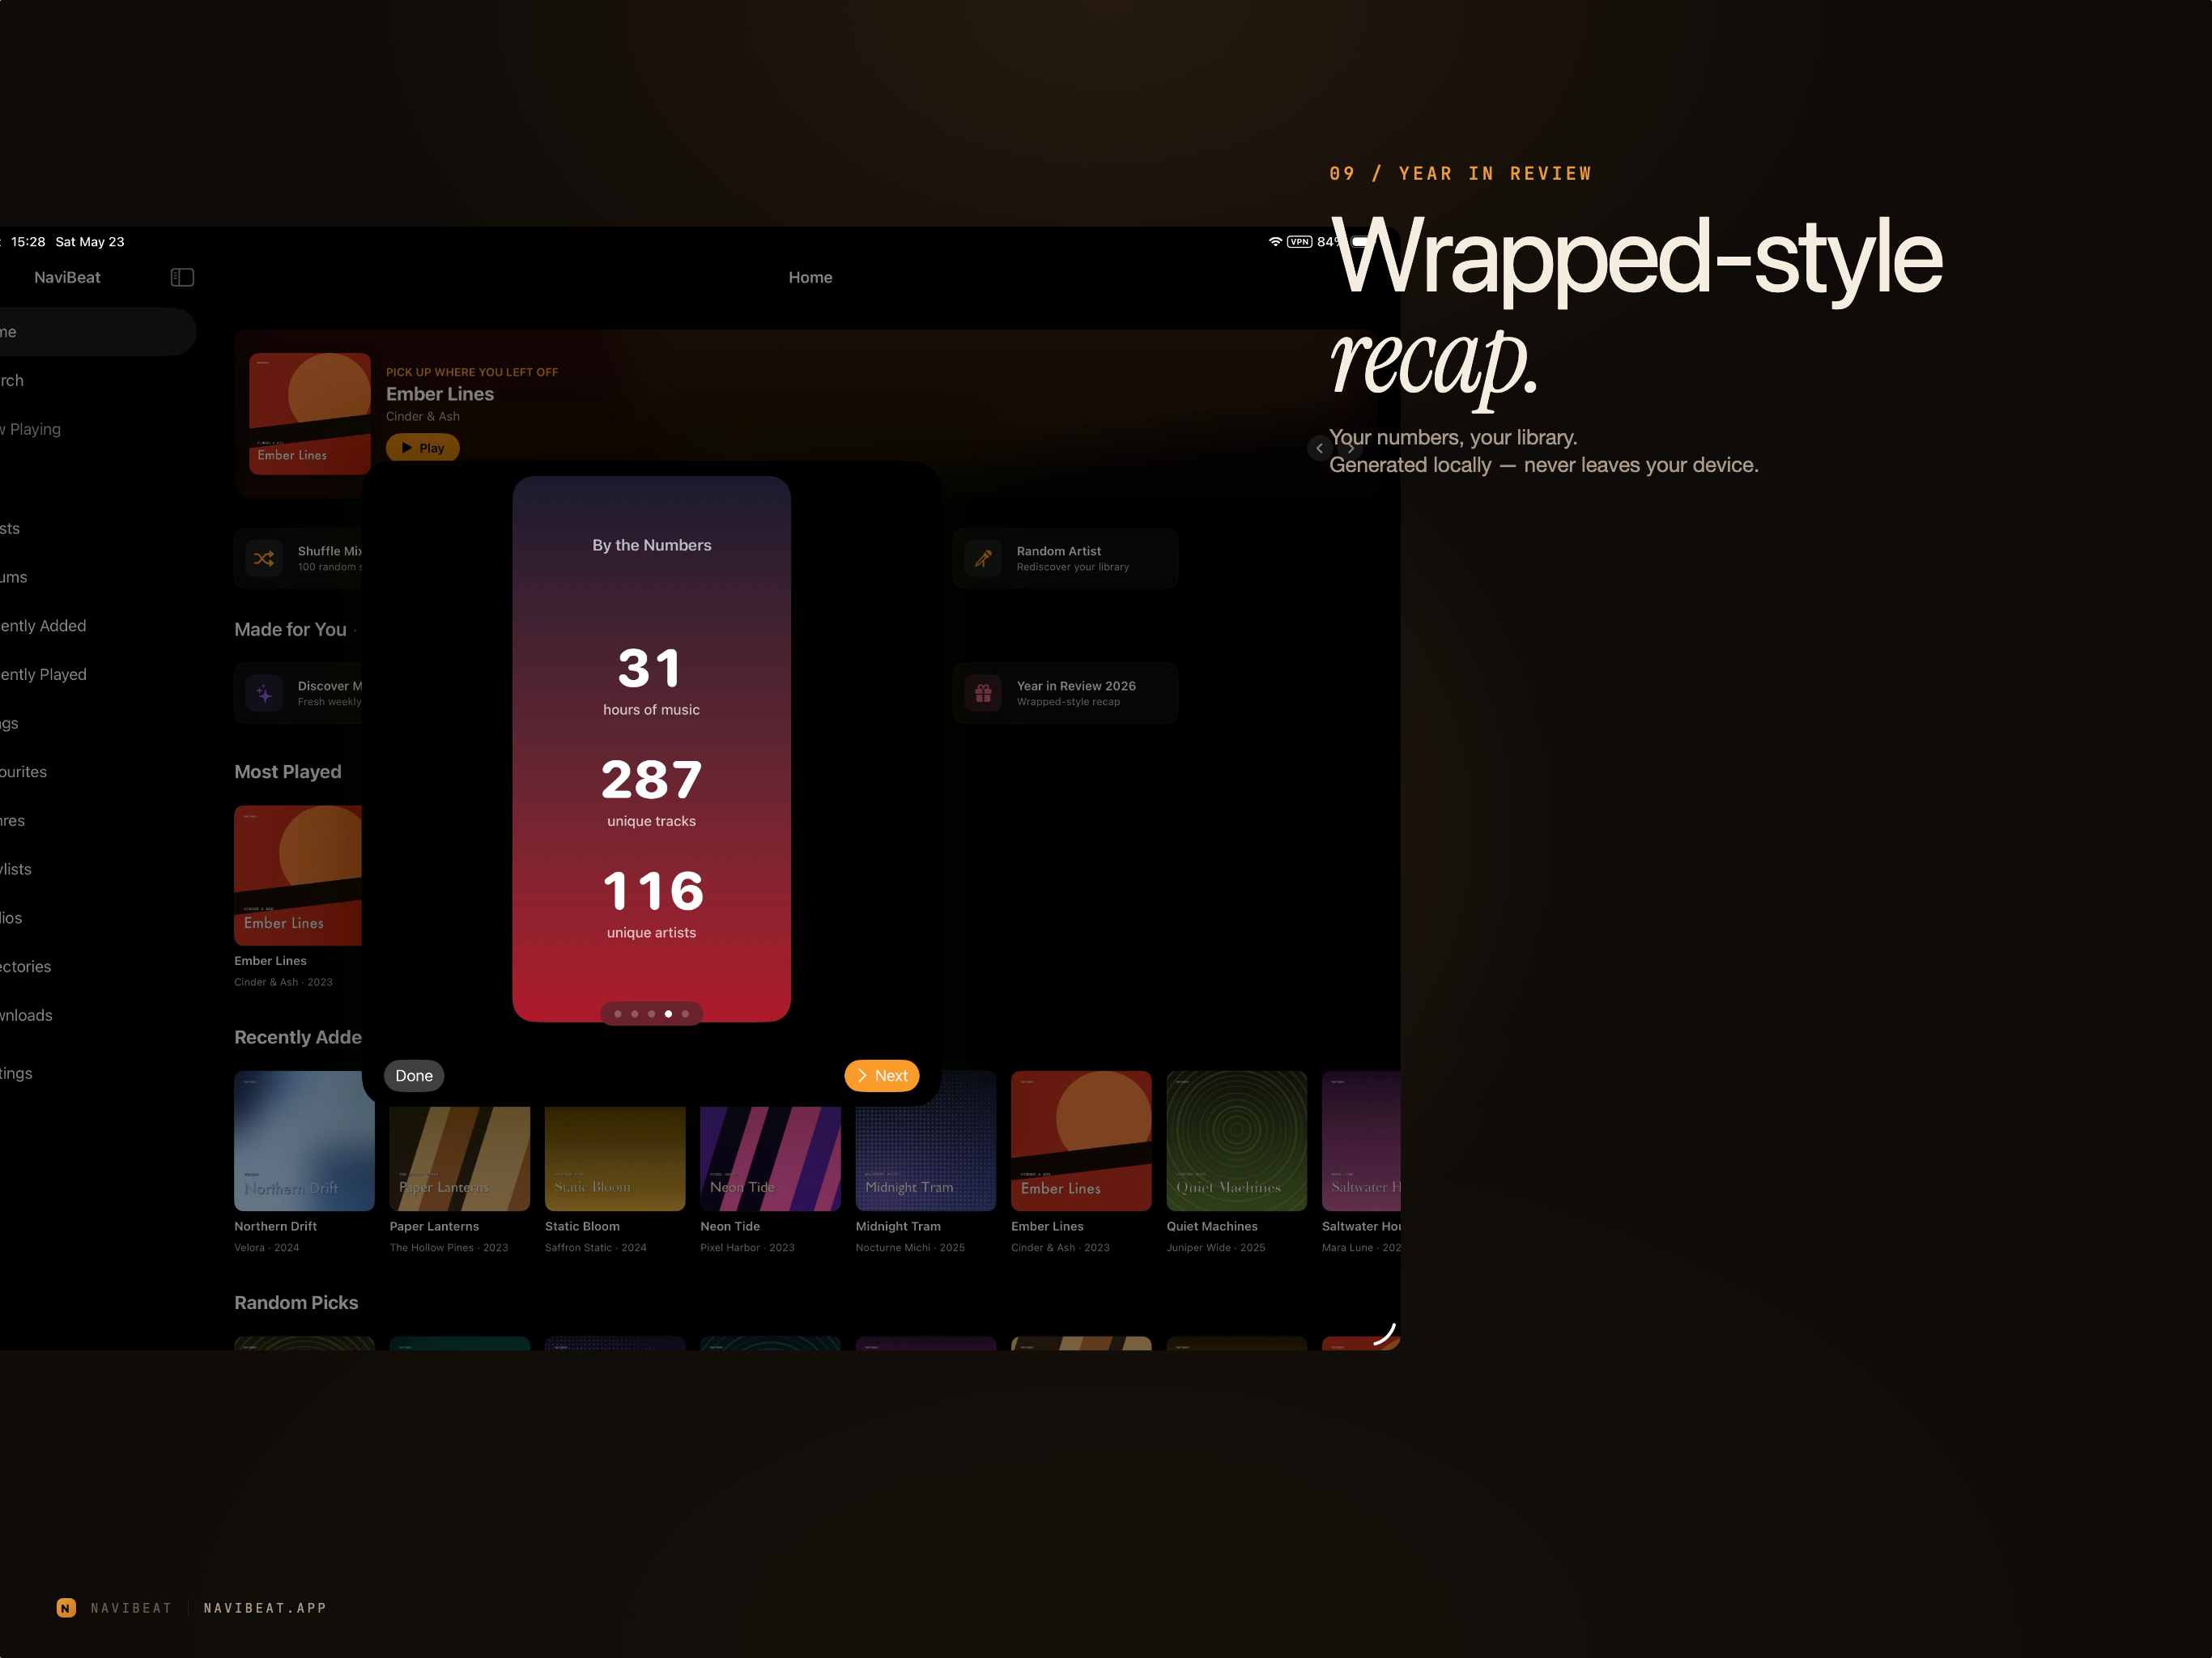This screenshot has height=1658, width=2212.
Task: Open Year in Review 2026 card
Action: (1065, 693)
